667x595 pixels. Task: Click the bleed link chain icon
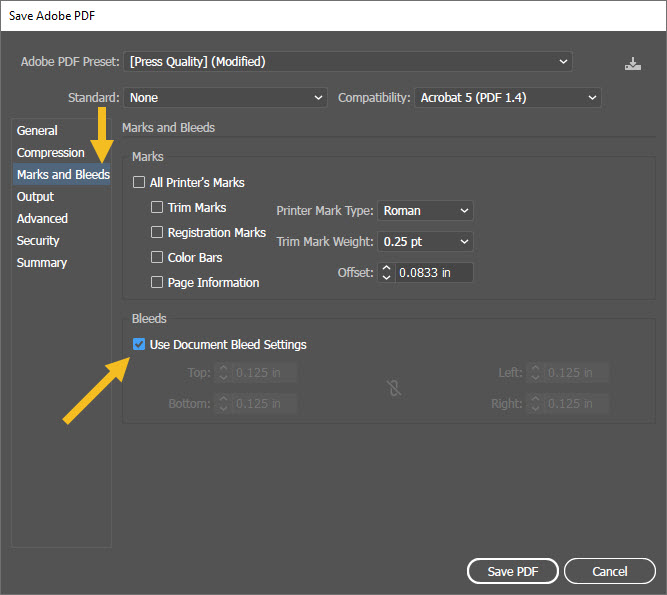394,388
